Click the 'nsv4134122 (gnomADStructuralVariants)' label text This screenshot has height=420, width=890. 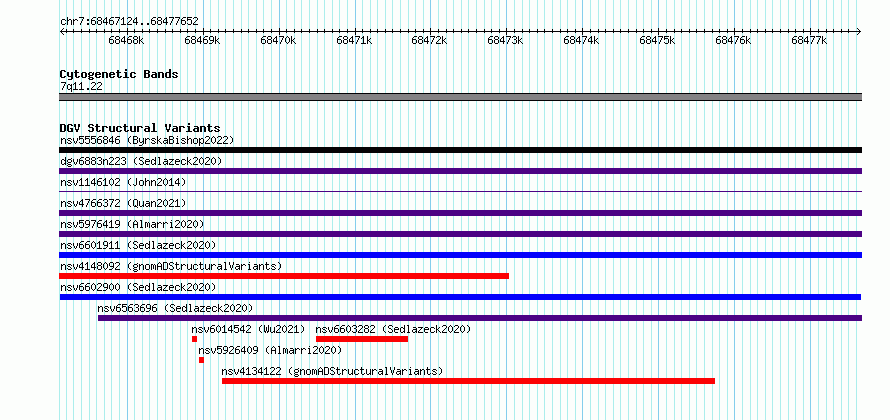tap(332, 371)
